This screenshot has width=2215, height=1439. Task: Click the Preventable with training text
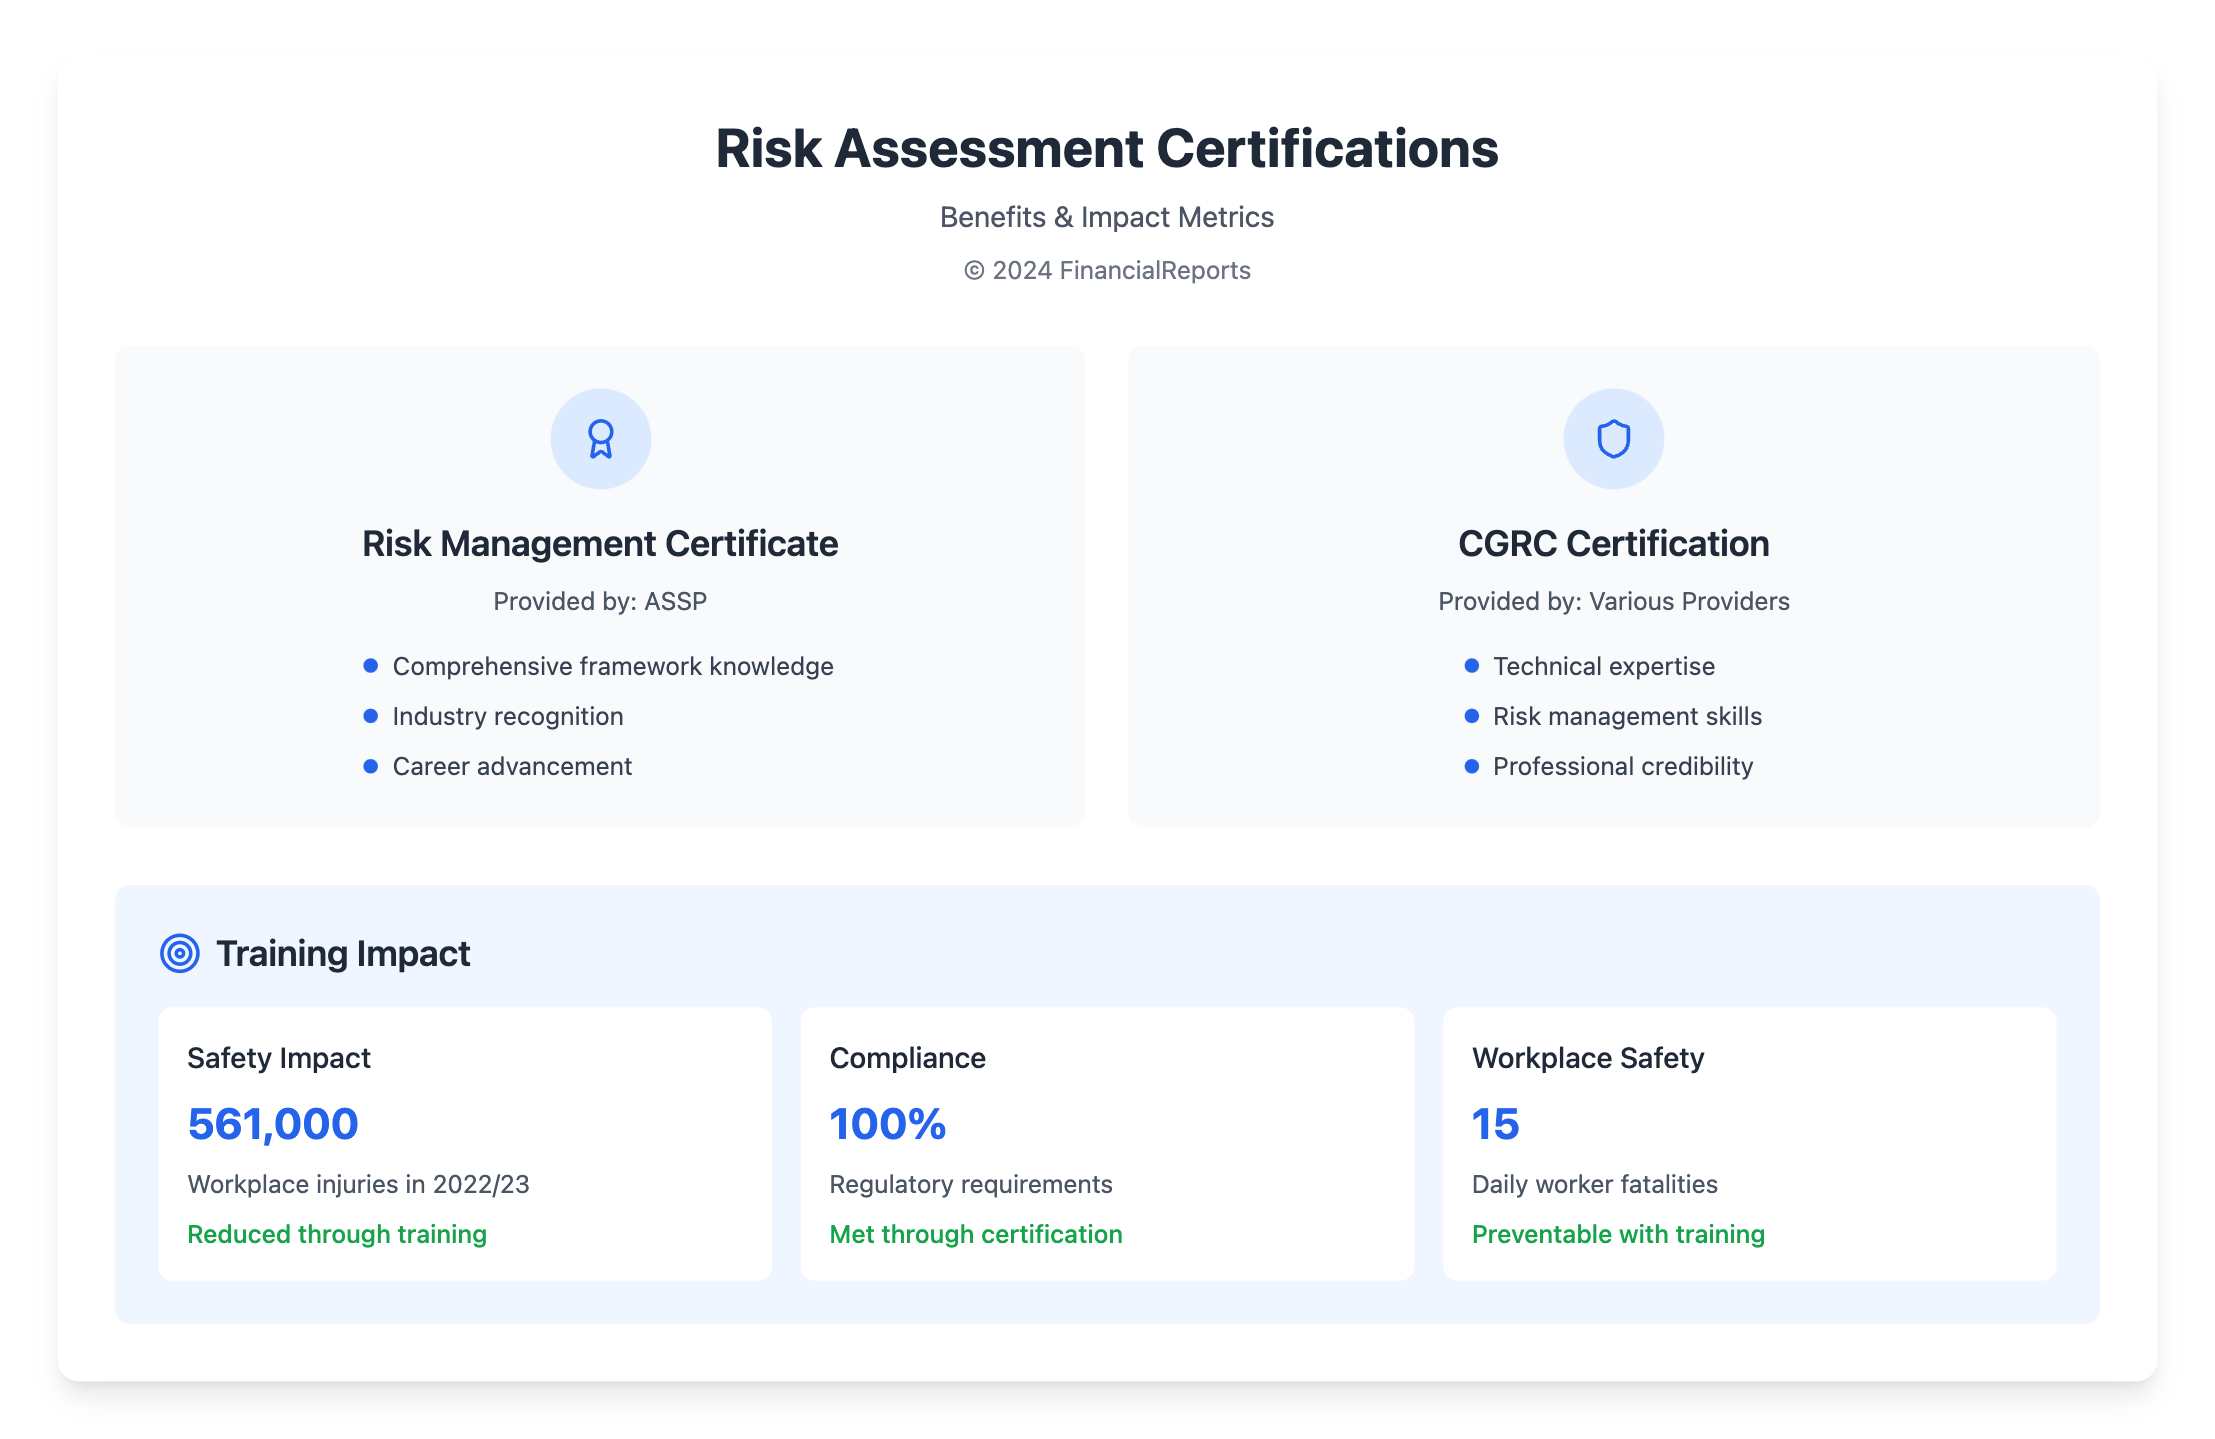point(1618,1234)
